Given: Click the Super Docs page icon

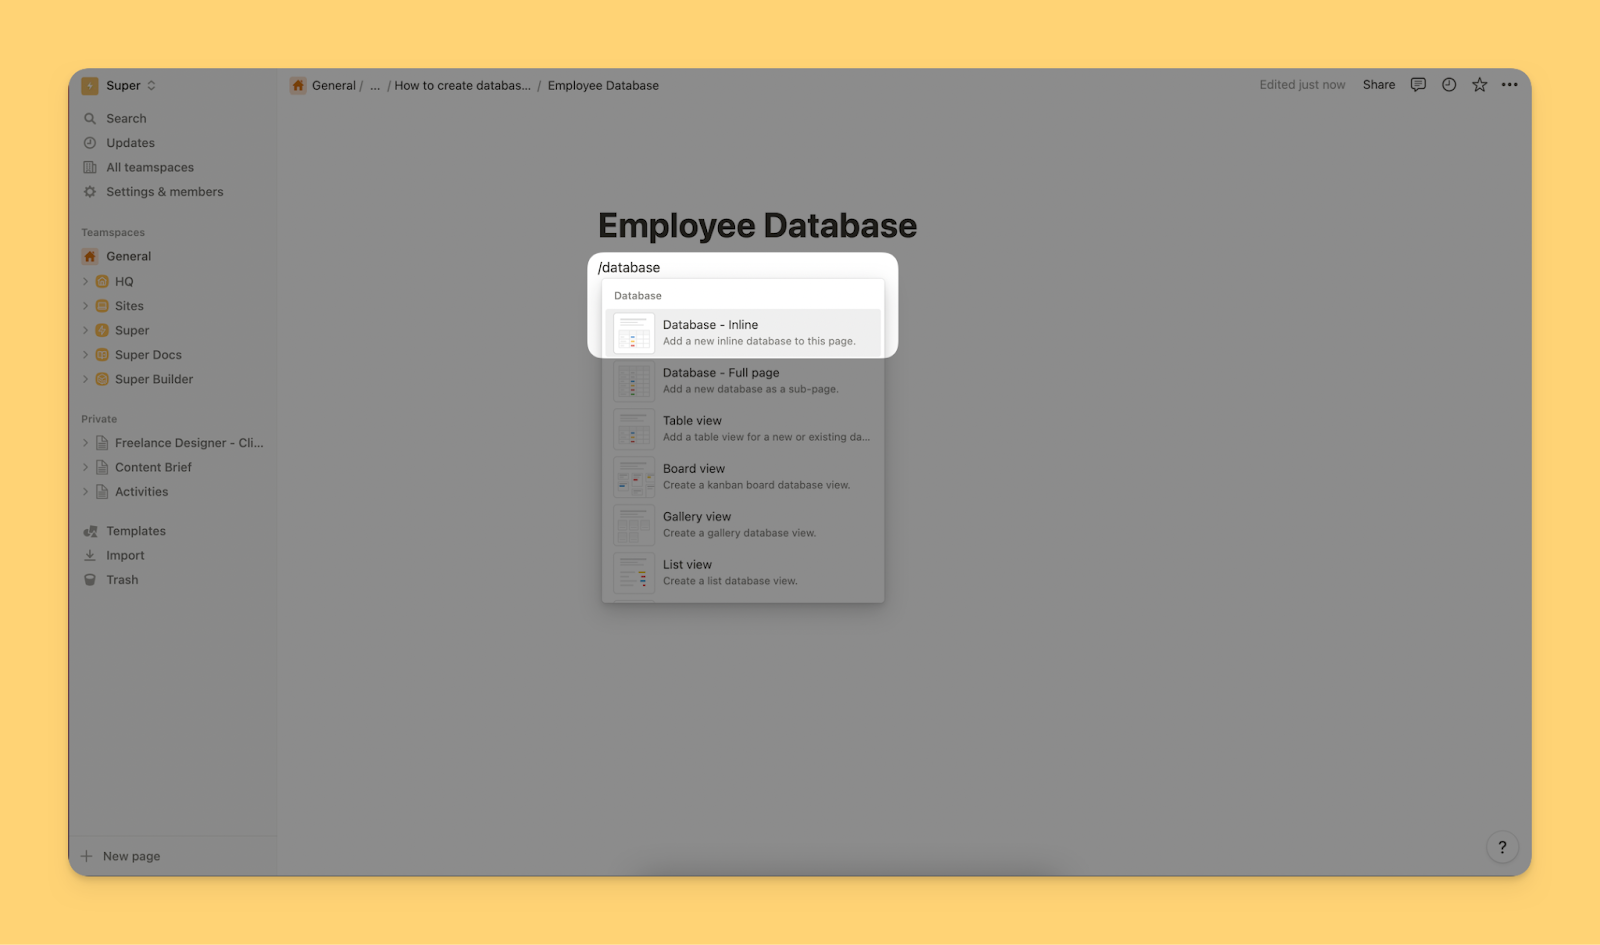Looking at the screenshot, I should pos(102,355).
